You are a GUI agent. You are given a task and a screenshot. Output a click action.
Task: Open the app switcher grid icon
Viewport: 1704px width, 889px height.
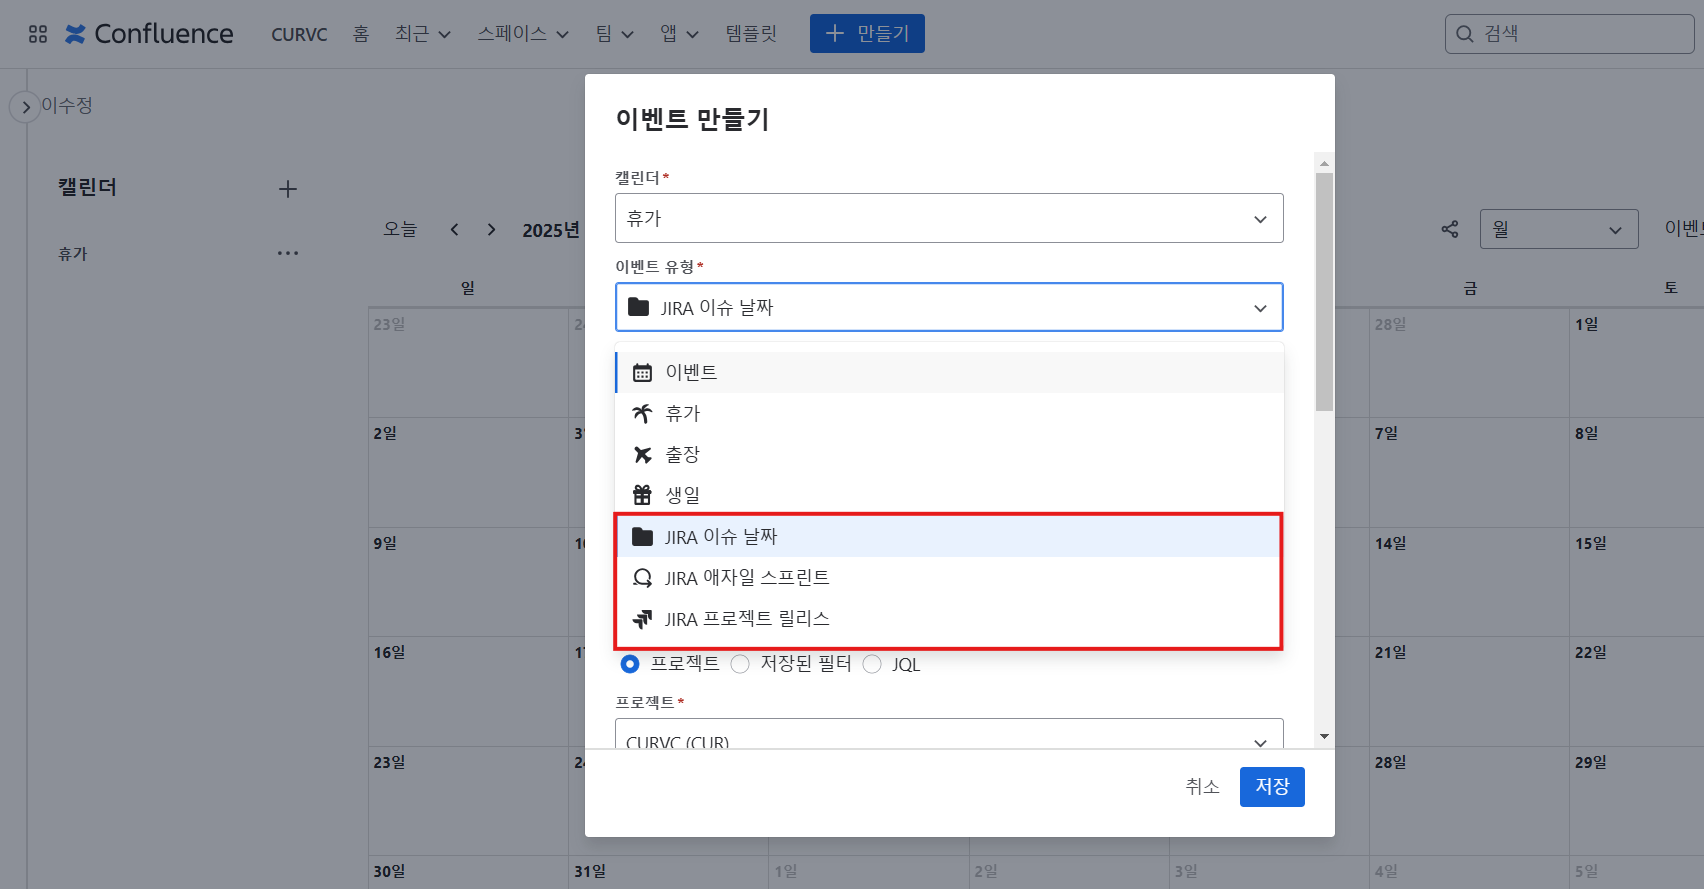(x=38, y=34)
